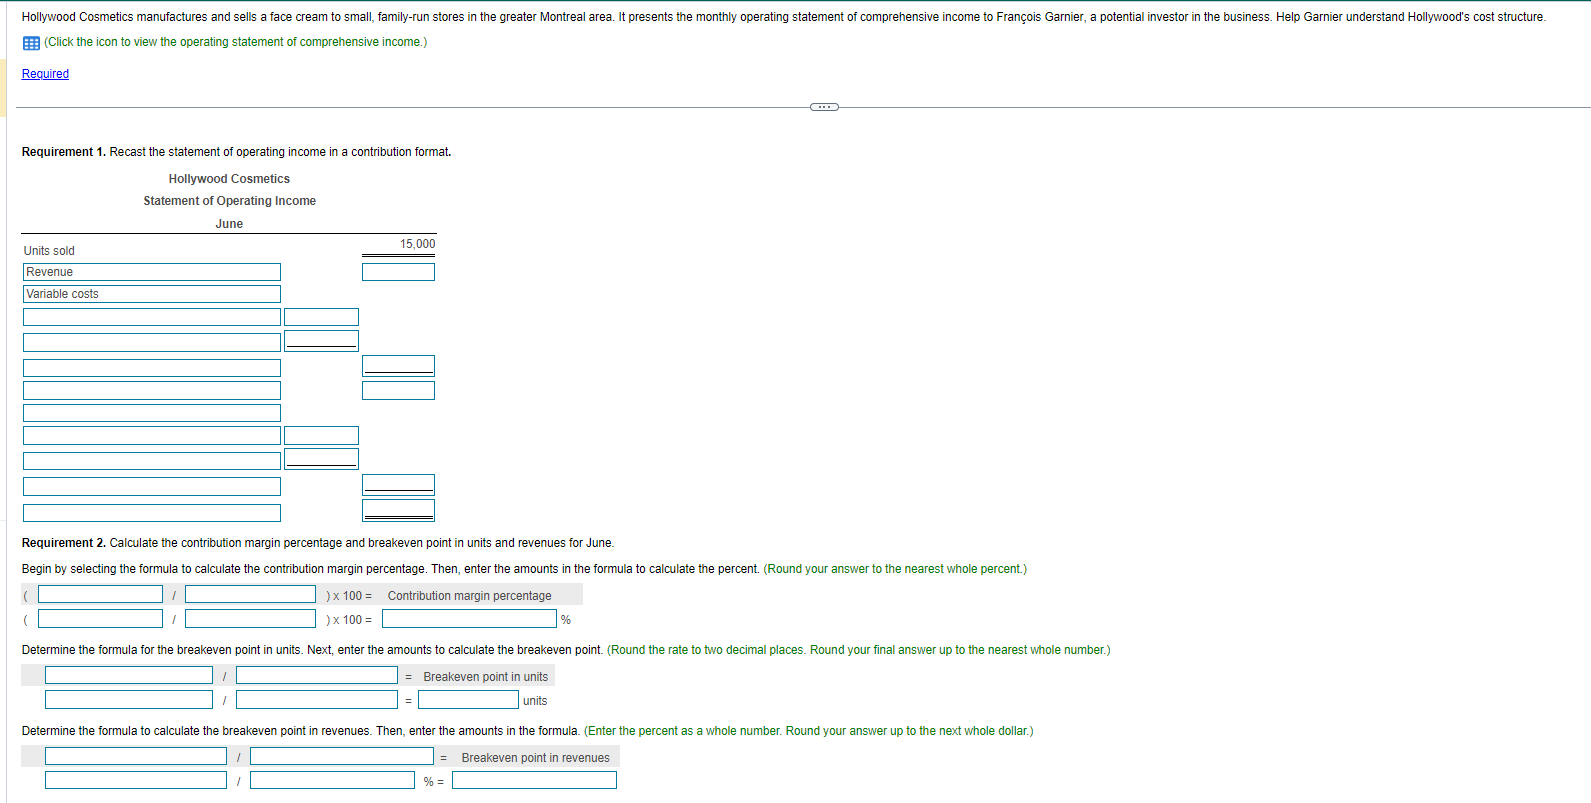This screenshot has height=803, width=1591.
Task: Click the green 'Round your answer to the nearest whole percent' note
Action: (x=895, y=569)
